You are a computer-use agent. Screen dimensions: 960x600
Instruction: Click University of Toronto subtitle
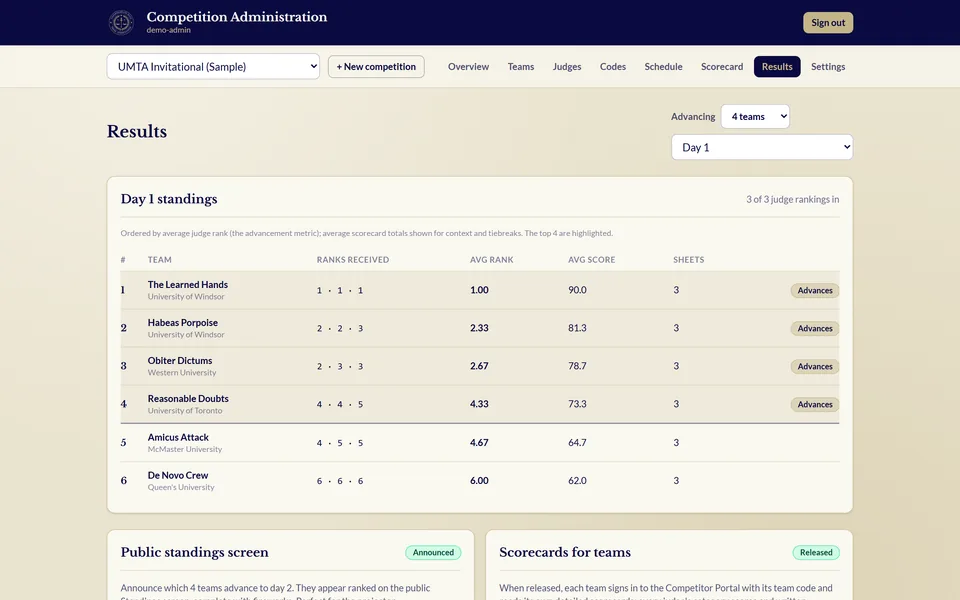tap(185, 411)
